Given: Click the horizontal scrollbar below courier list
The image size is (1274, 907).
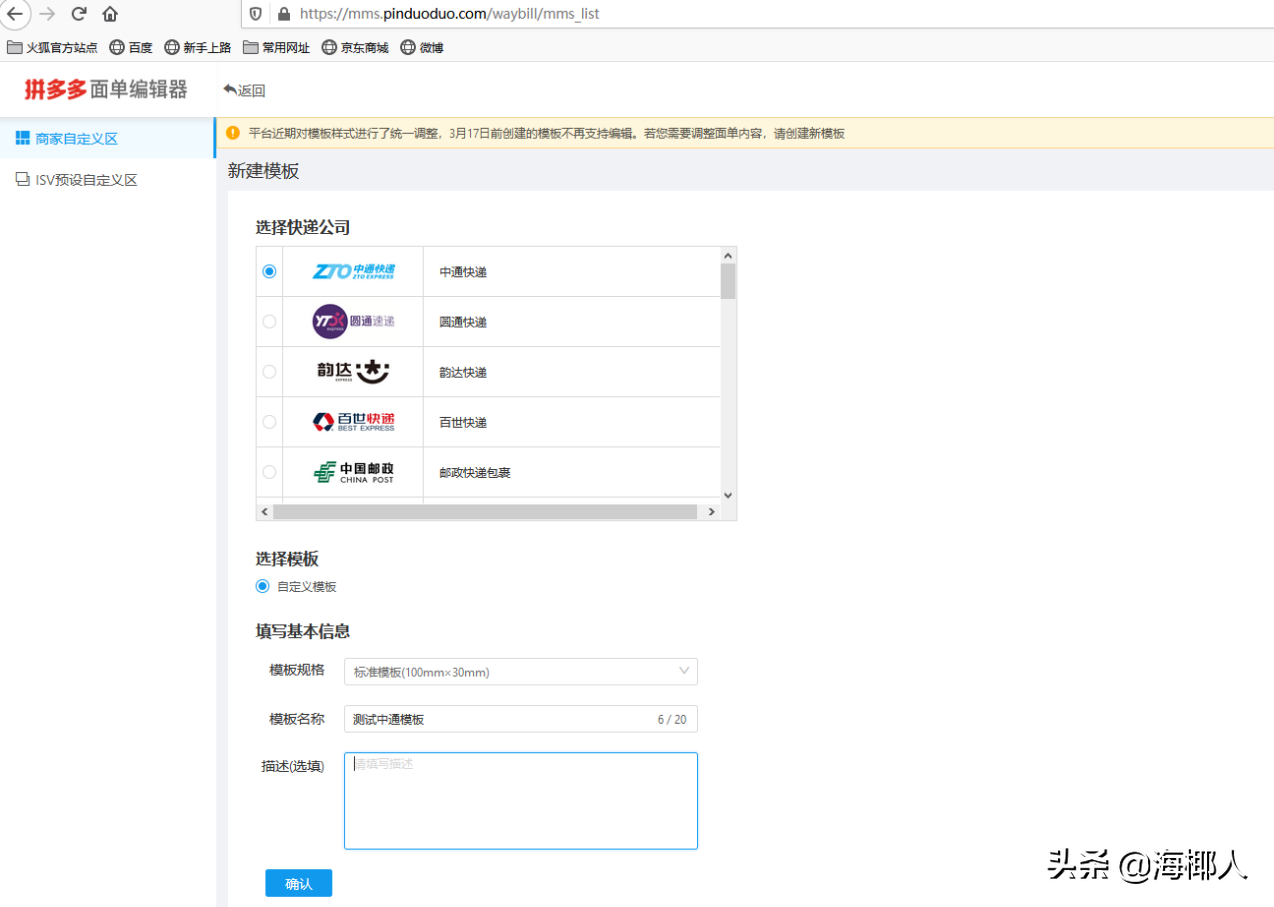Looking at the screenshot, I should coord(487,511).
